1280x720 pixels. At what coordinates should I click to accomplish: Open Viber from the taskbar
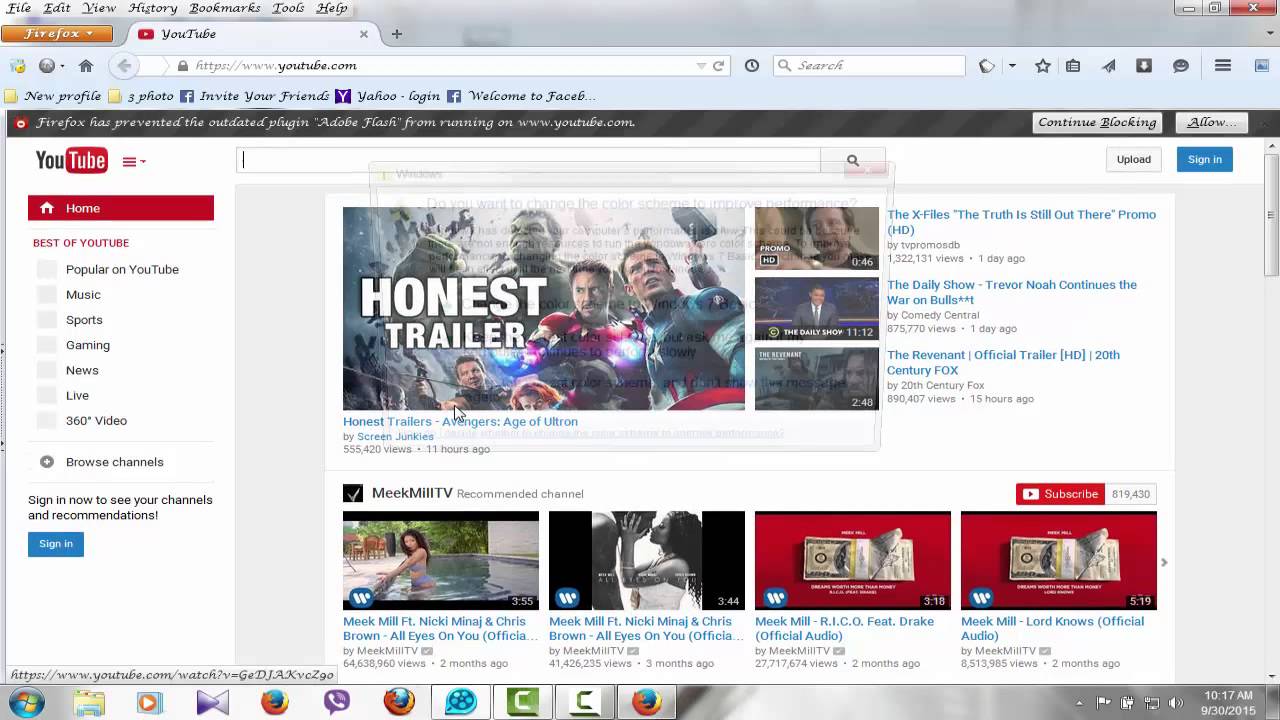(x=337, y=702)
